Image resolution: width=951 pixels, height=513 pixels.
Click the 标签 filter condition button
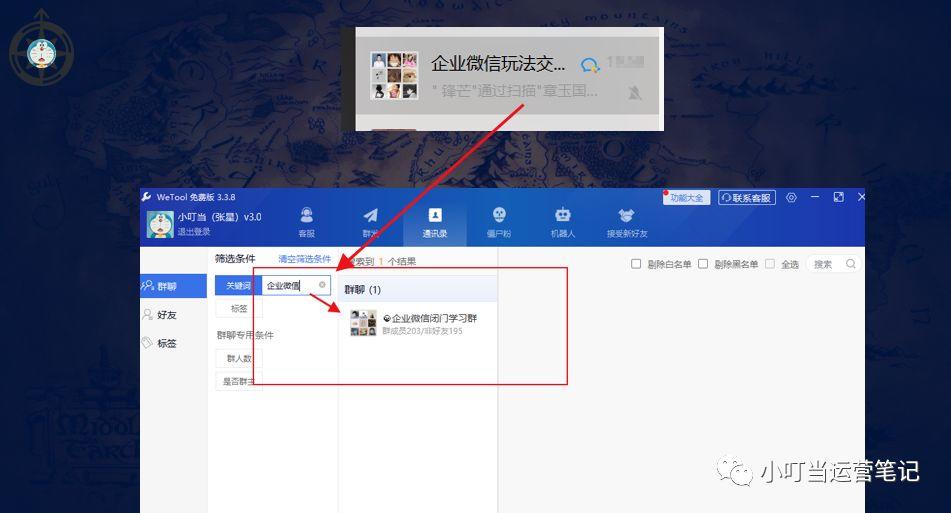pyautogui.click(x=239, y=309)
